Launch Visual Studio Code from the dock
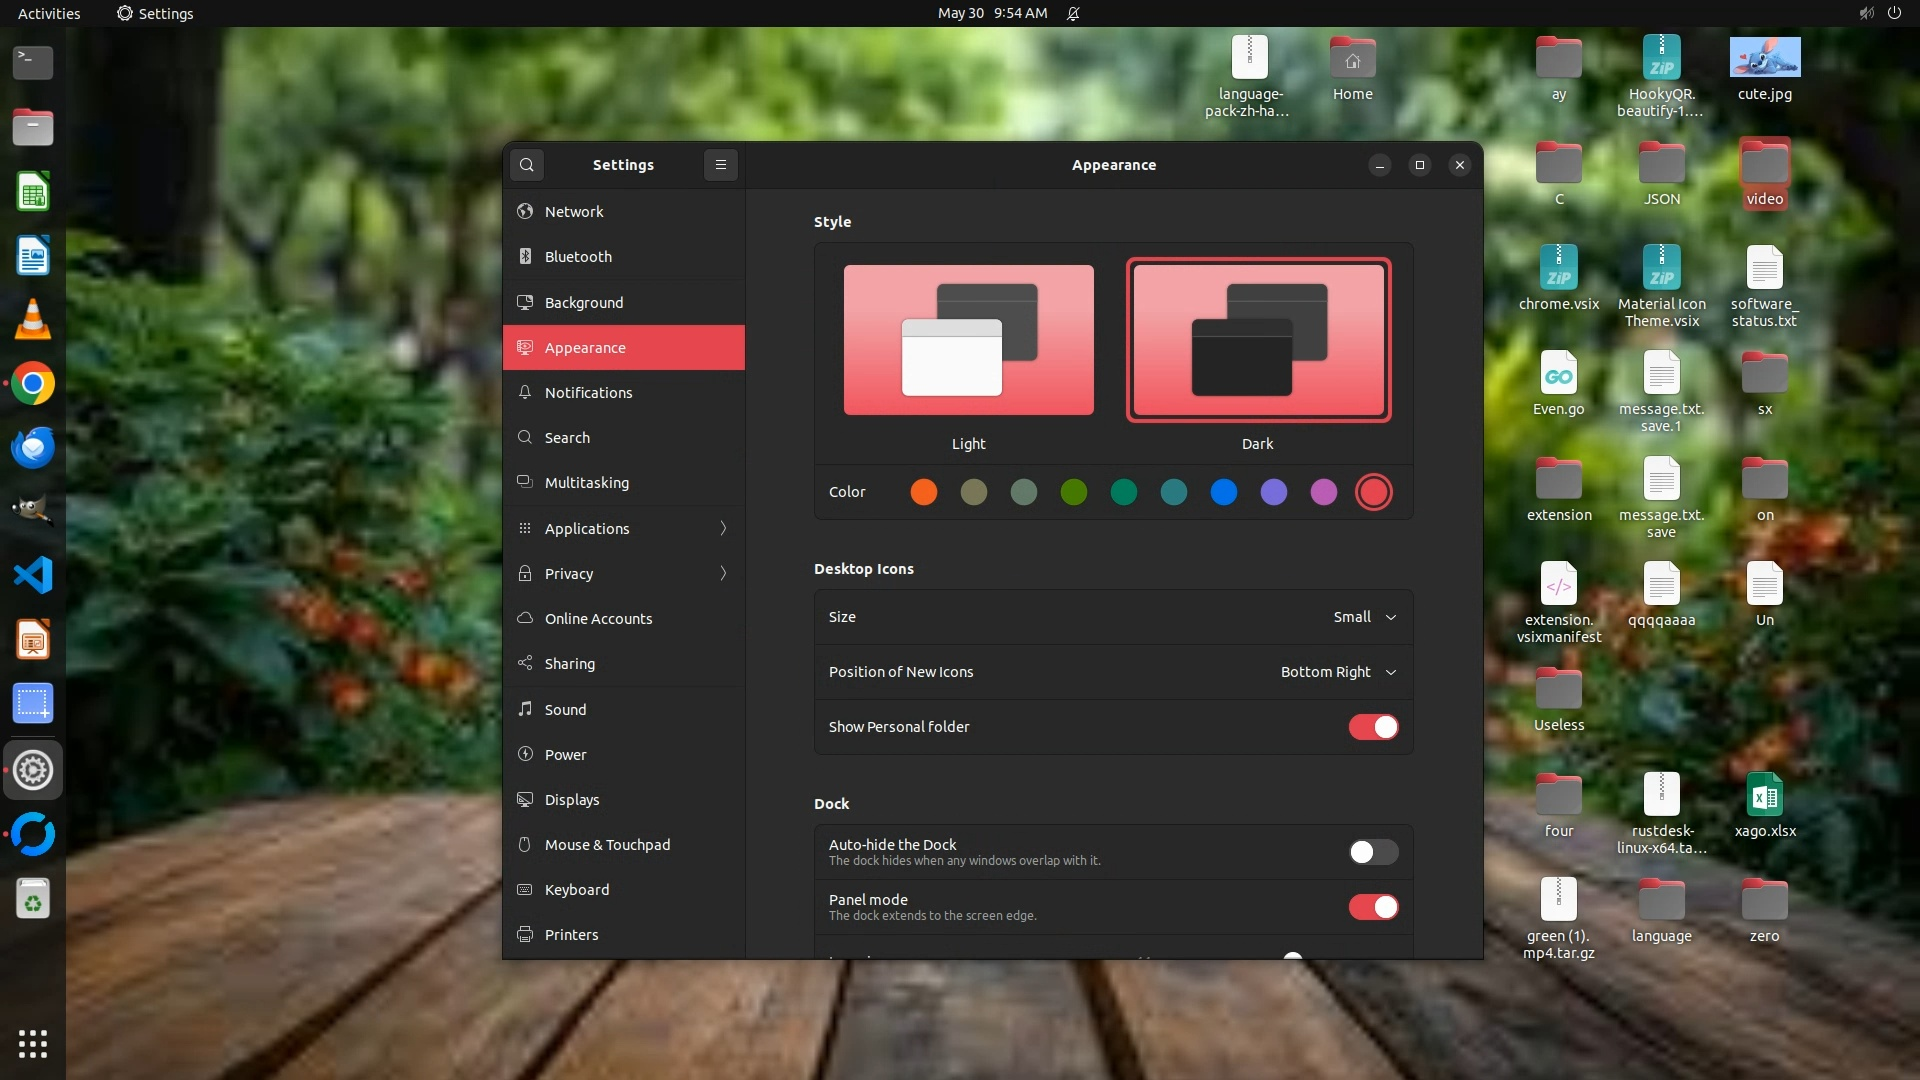This screenshot has width=1920, height=1080. 33,575
